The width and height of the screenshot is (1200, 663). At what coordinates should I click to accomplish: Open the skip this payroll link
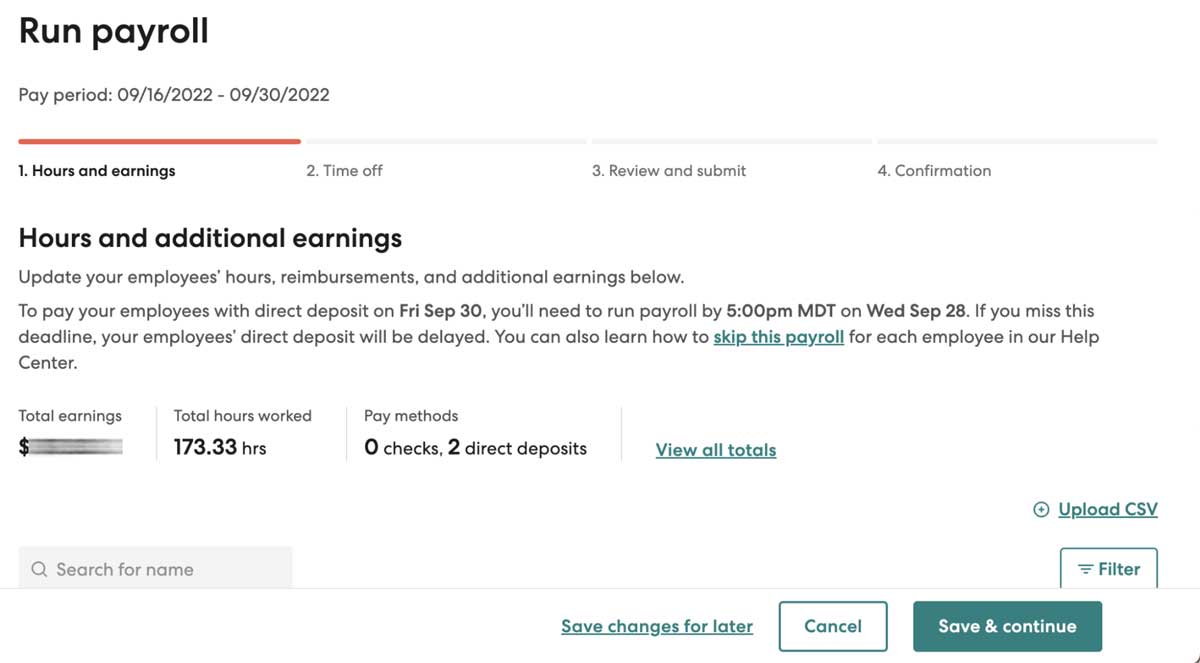coord(778,337)
